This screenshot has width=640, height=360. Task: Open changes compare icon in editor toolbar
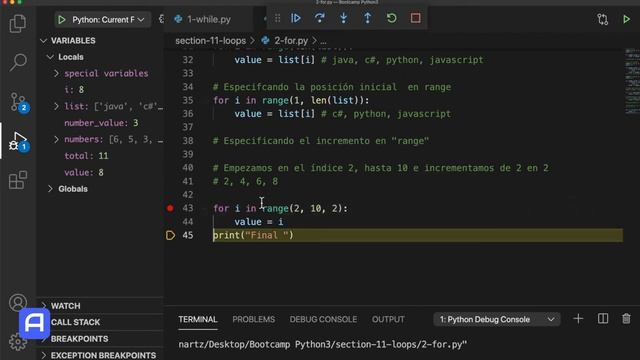pos(603,19)
